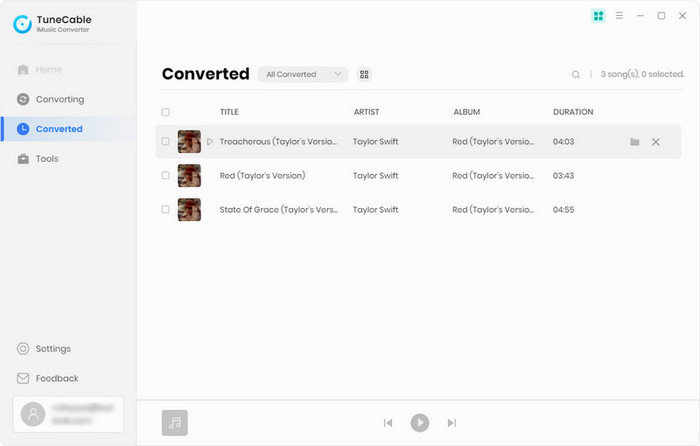This screenshot has width=700, height=446.
Task: Click the Converting circular arrows icon
Action: point(23,99)
